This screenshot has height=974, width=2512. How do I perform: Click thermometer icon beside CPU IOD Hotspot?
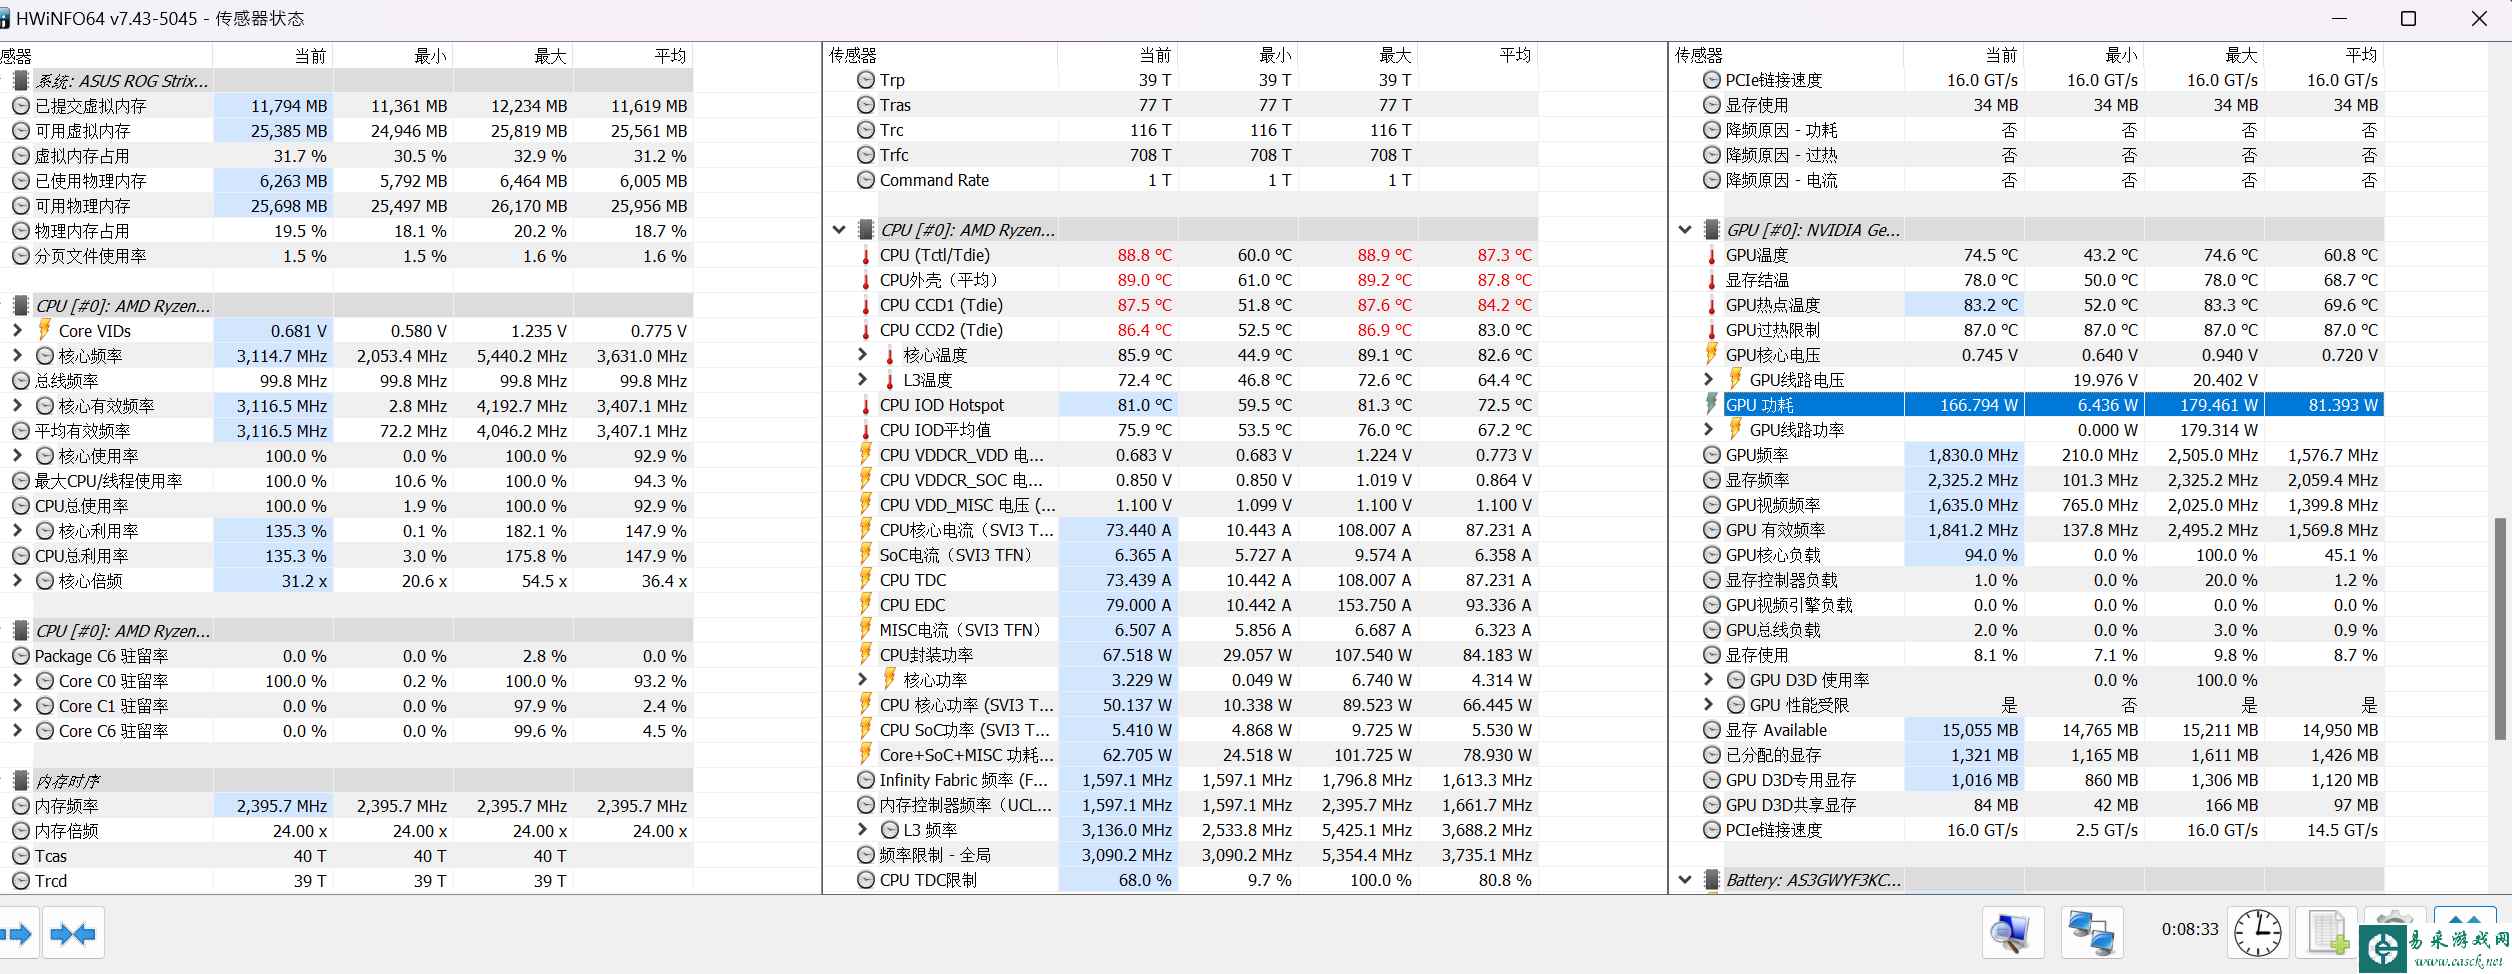tap(866, 405)
